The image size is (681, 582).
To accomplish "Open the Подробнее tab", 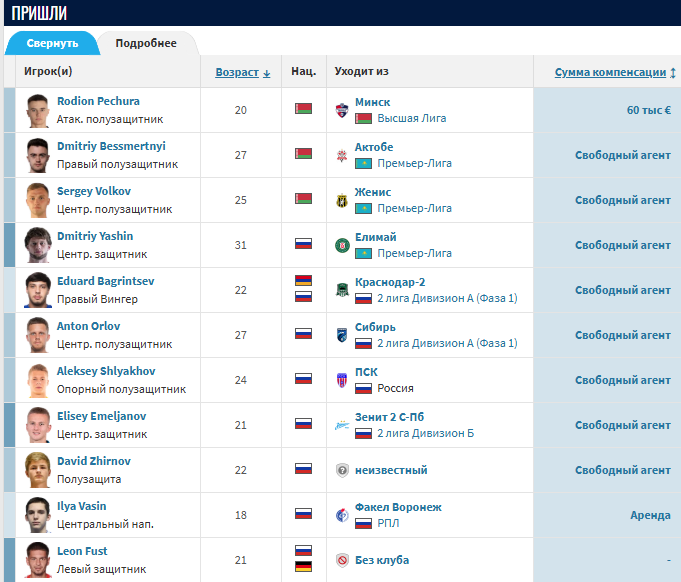I will coord(146,43).
